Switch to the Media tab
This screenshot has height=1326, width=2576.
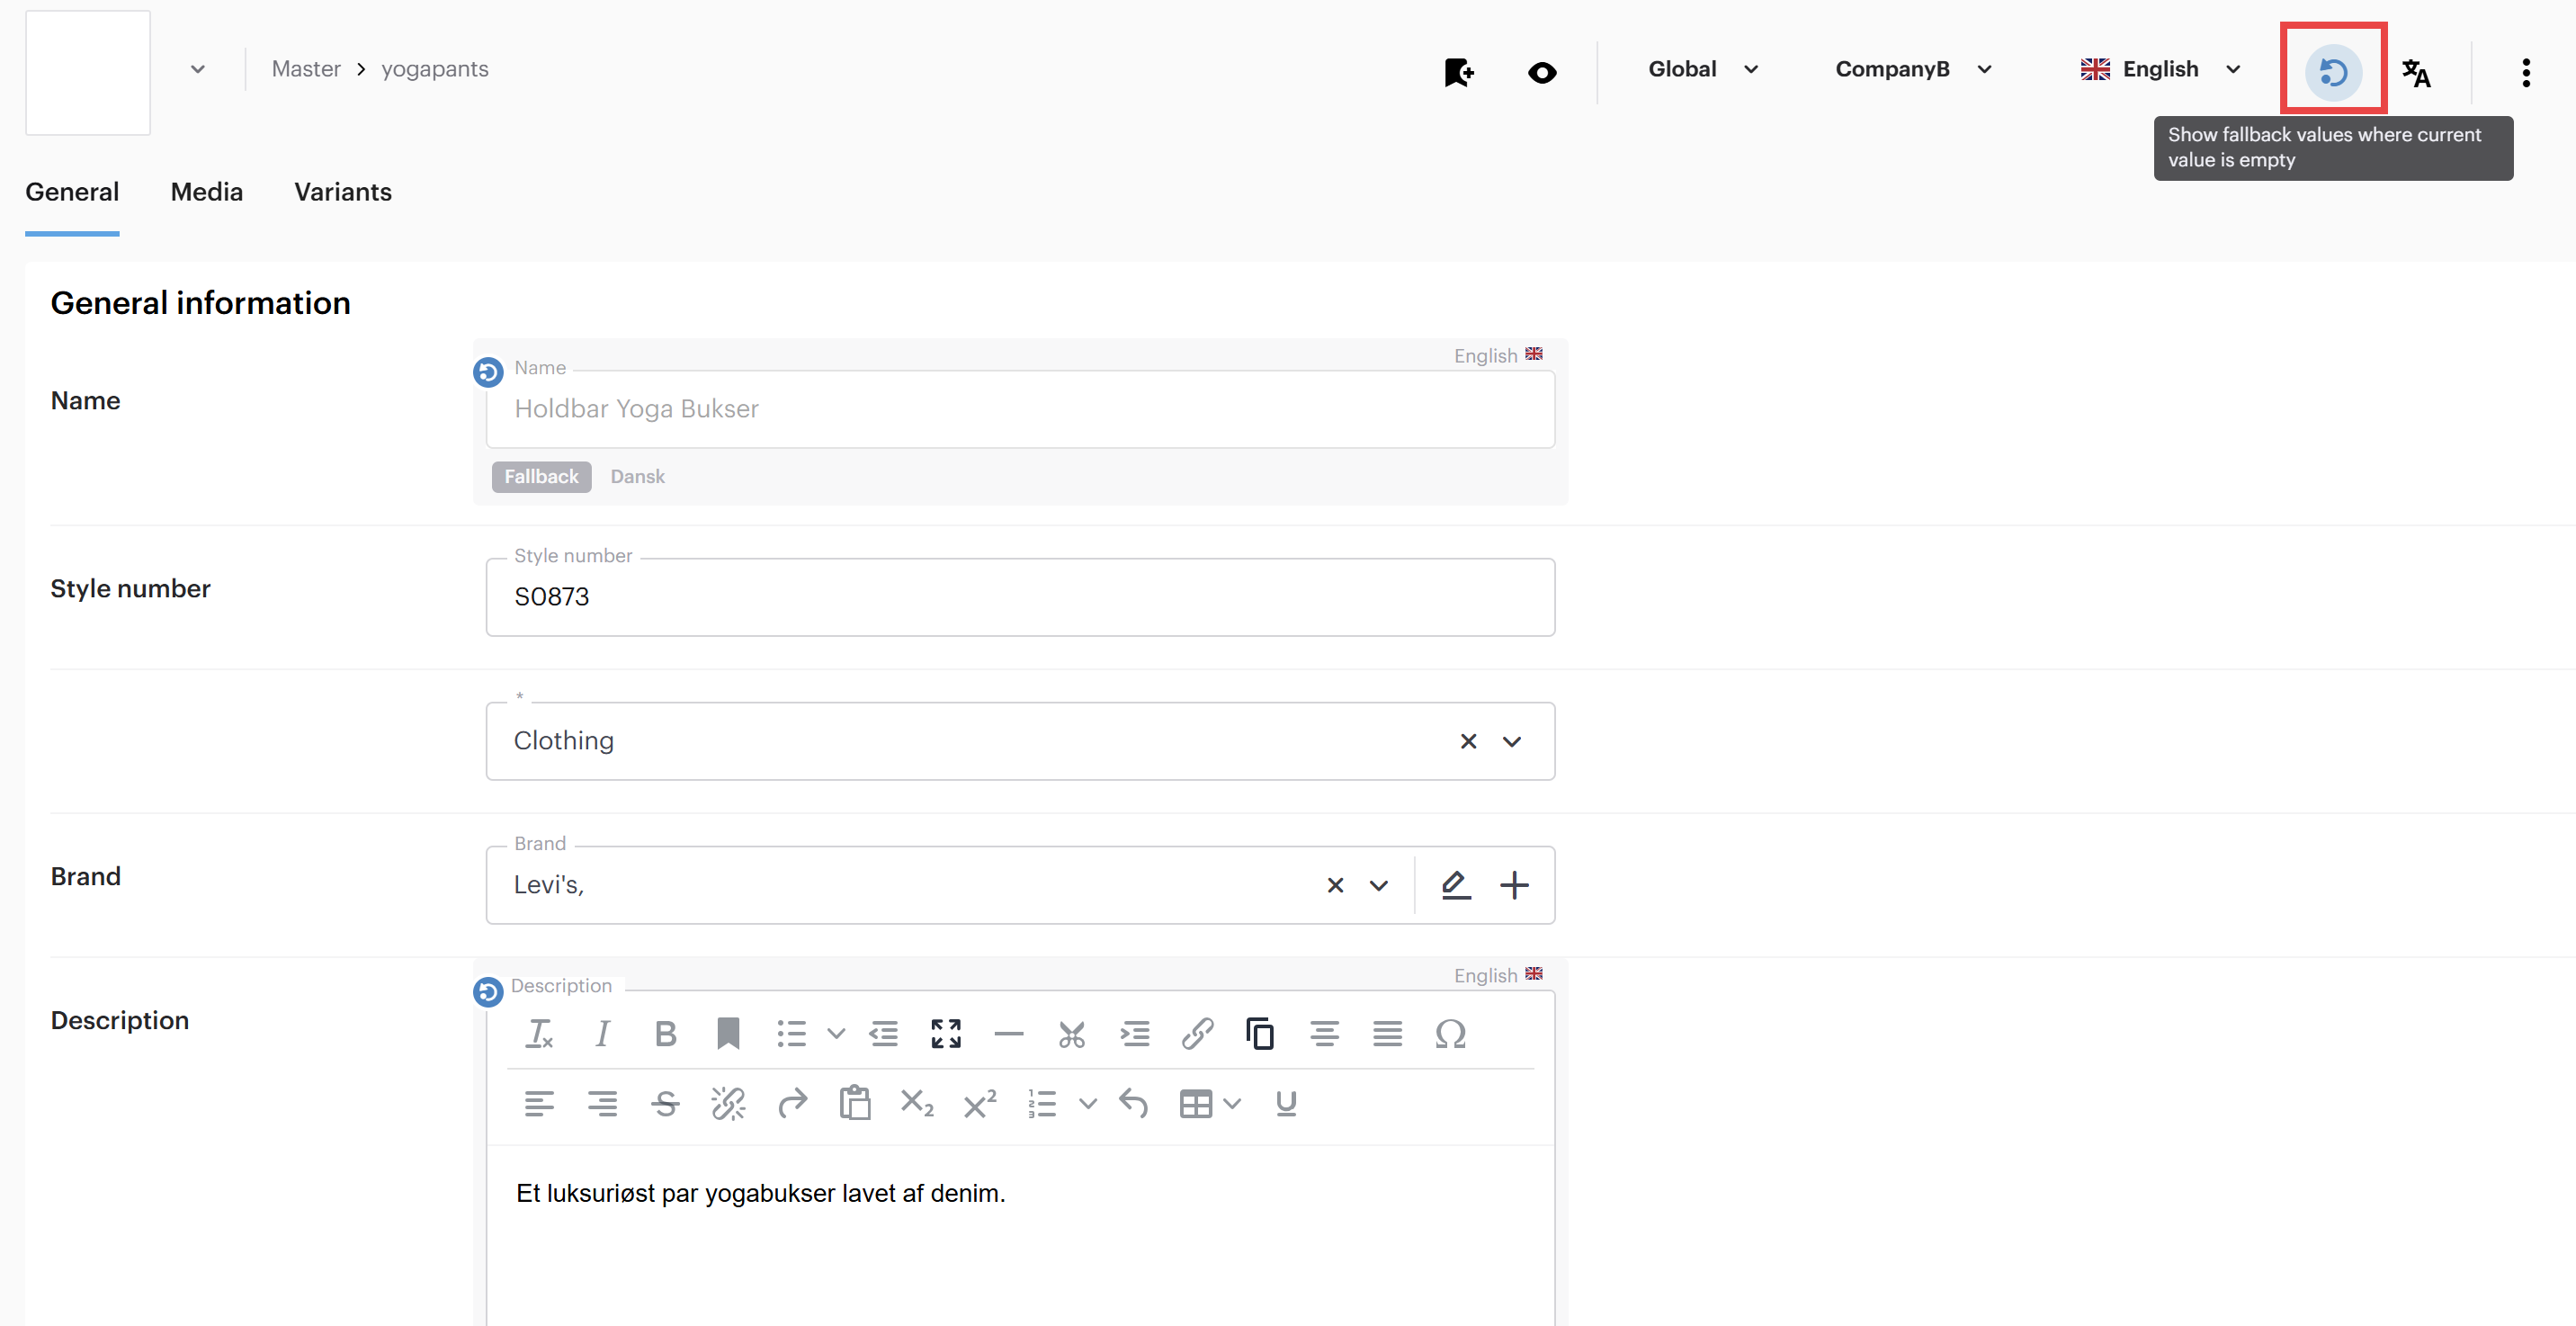pyautogui.click(x=206, y=192)
